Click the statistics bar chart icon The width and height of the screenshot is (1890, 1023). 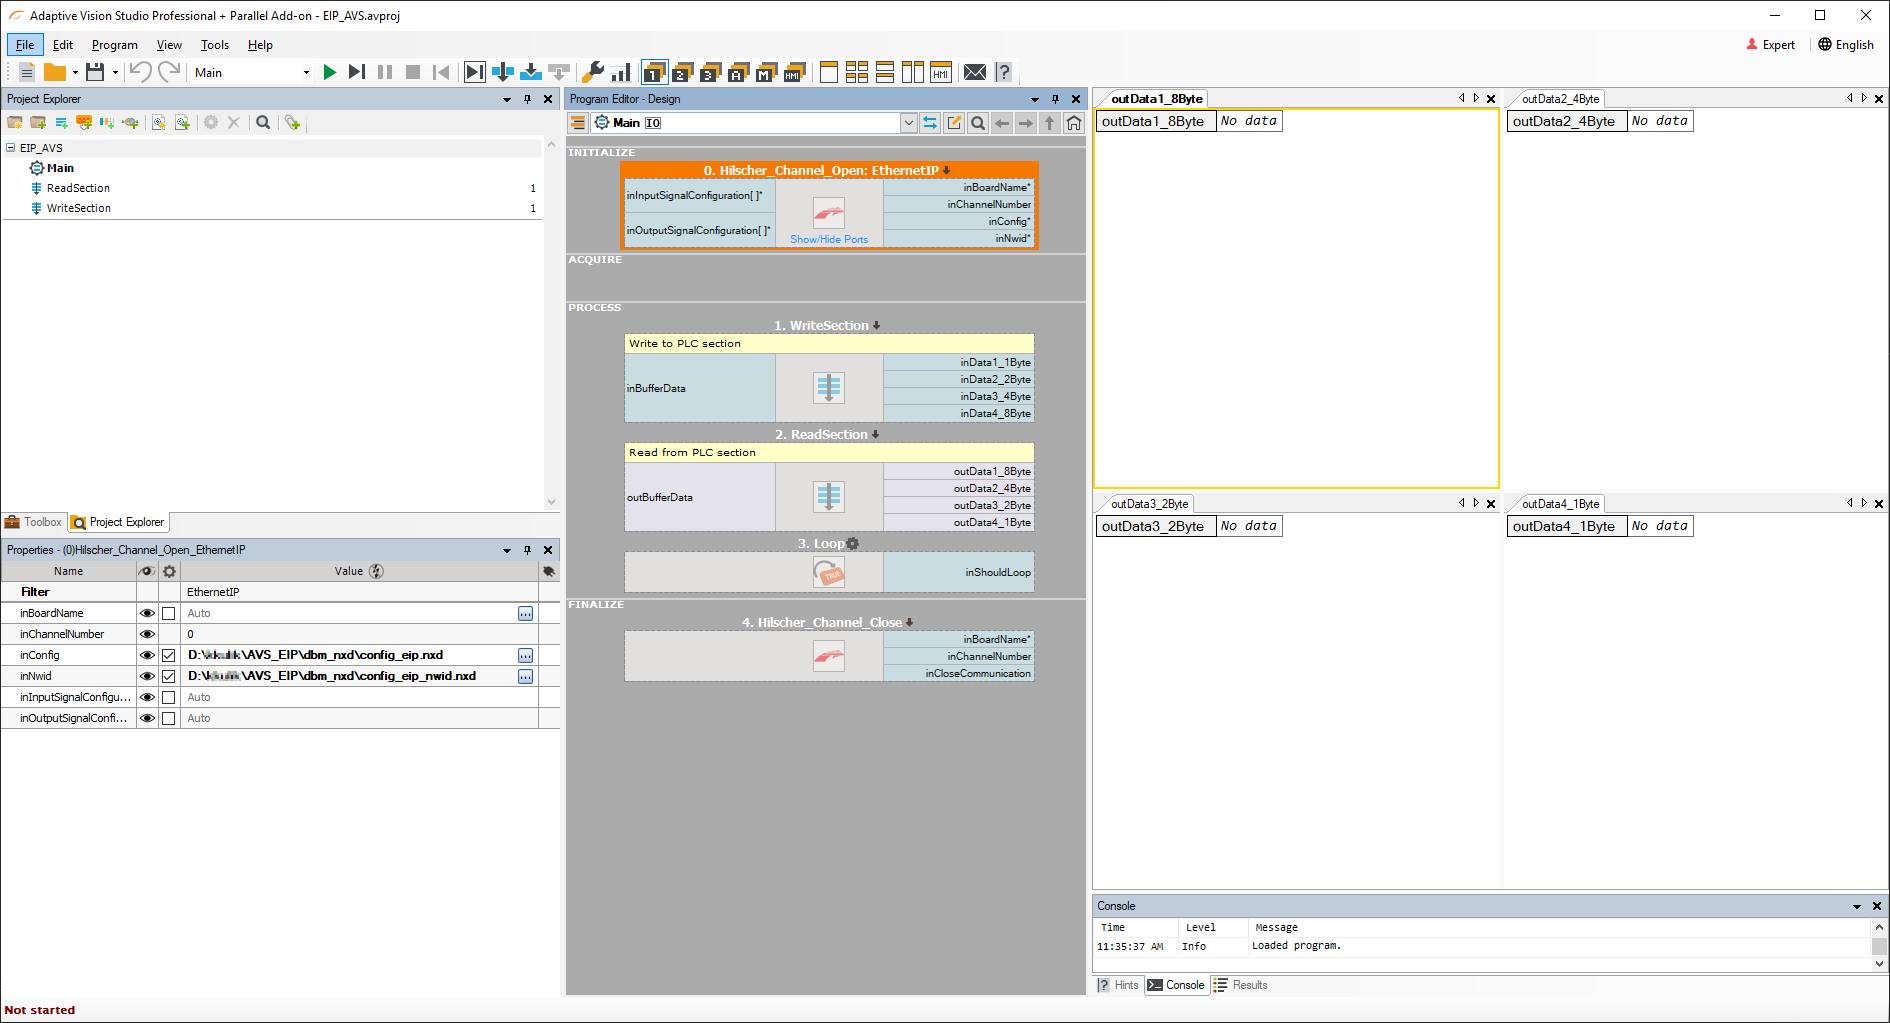coord(621,72)
